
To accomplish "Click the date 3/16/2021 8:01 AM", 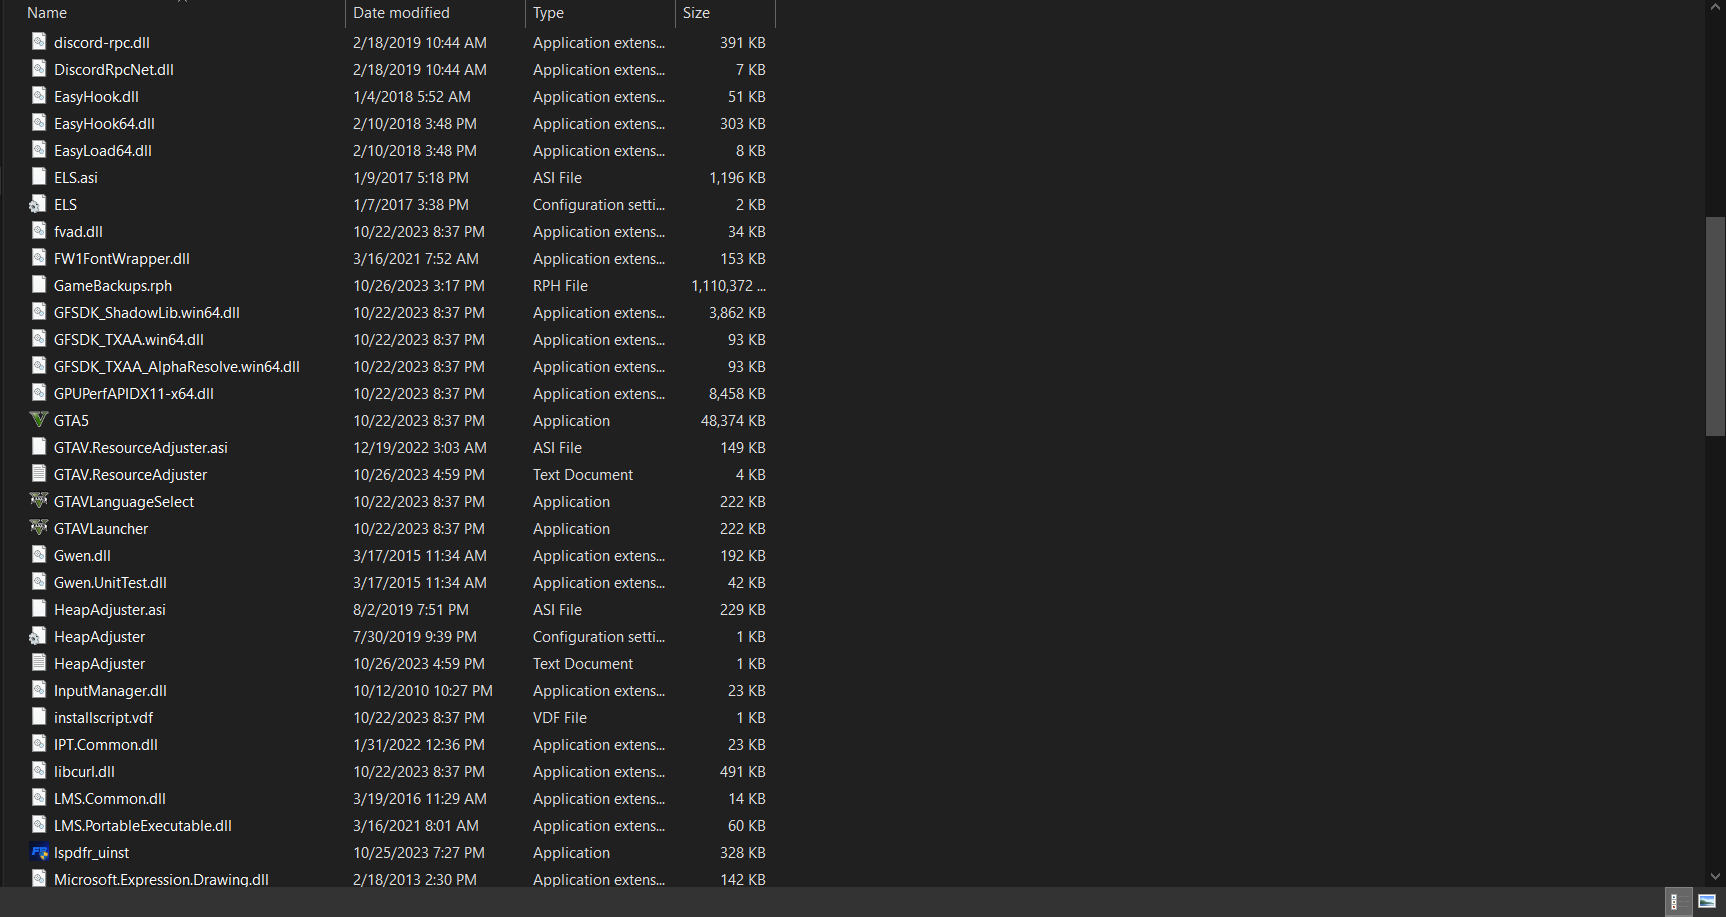I will (x=416, y=826).
